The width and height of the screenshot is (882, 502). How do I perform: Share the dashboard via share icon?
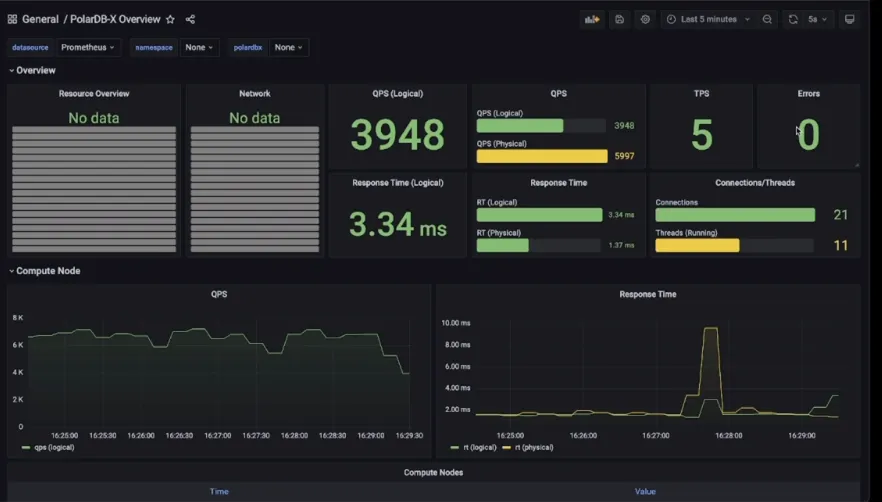click(x=190, y=19)
